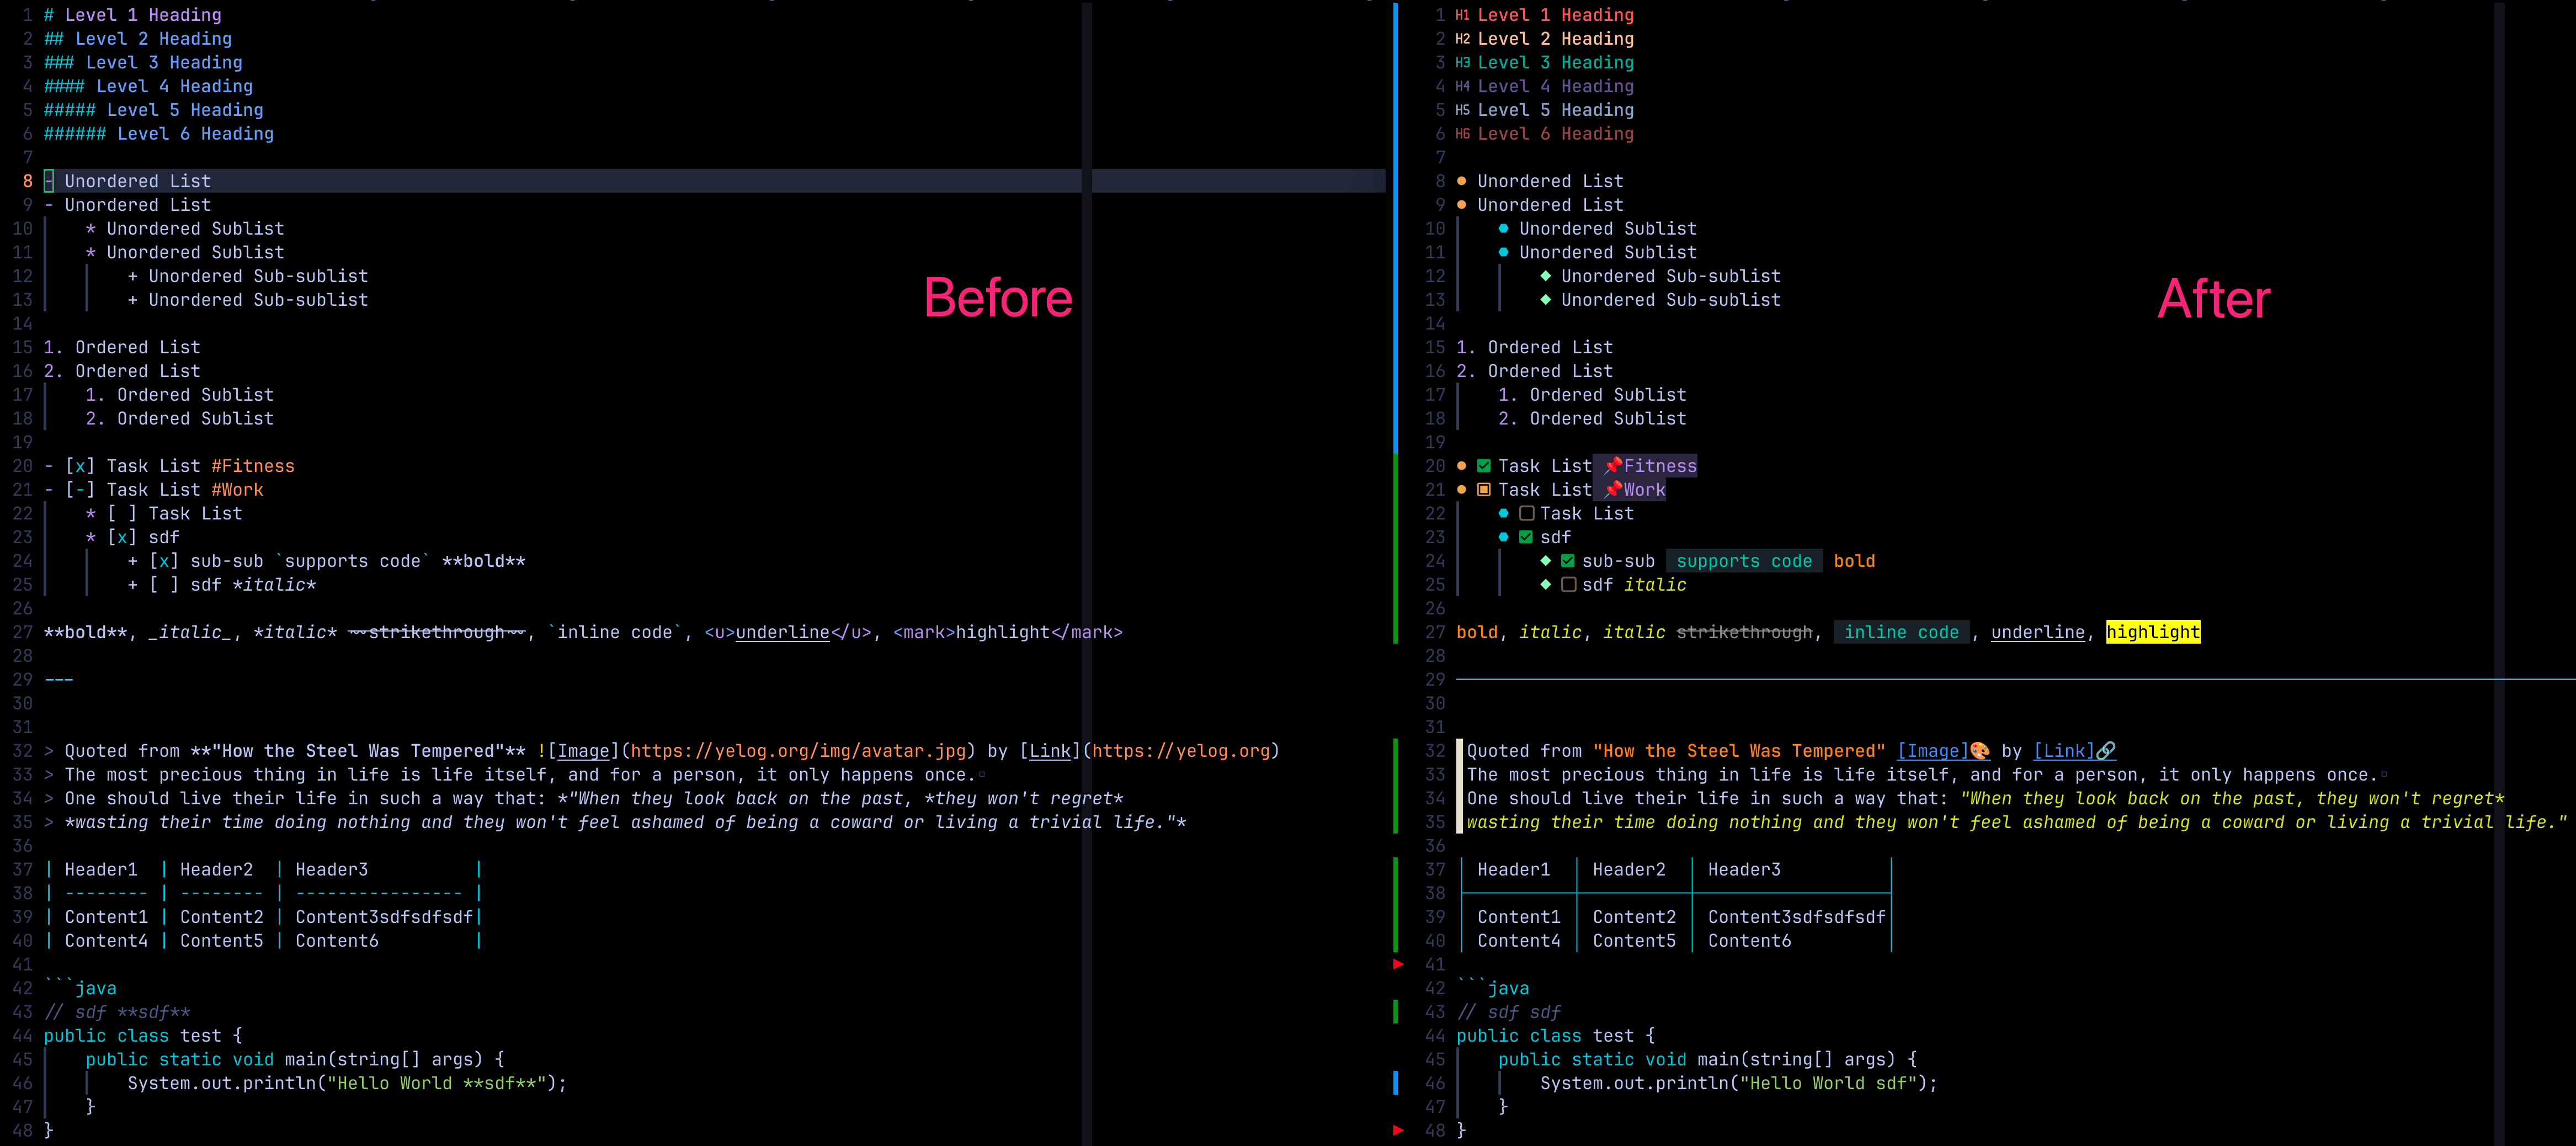Image resolution: width=2576 pixels, height=1146 pixels.
Task: Click the avatar.jpg URL in left pane
Action: point(799,751)
